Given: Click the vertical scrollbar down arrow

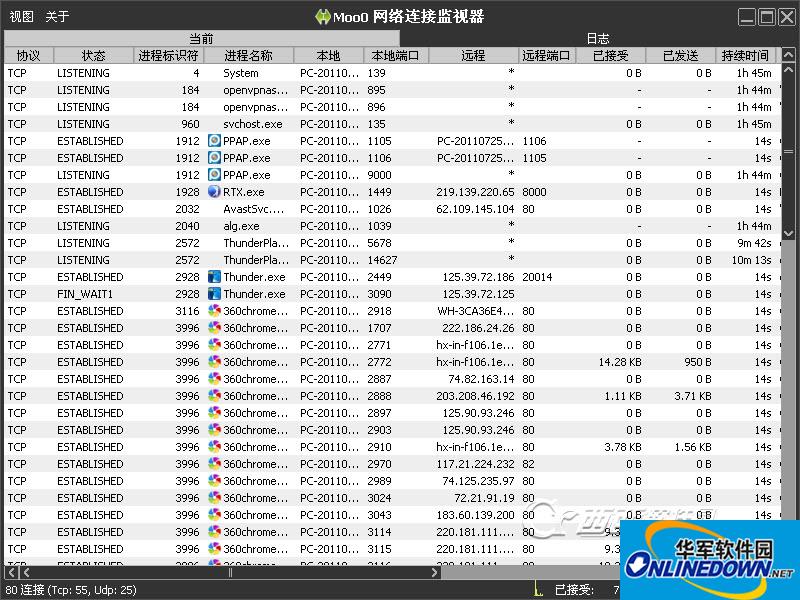Looking at the screenshot, I should tap(788, 232).
